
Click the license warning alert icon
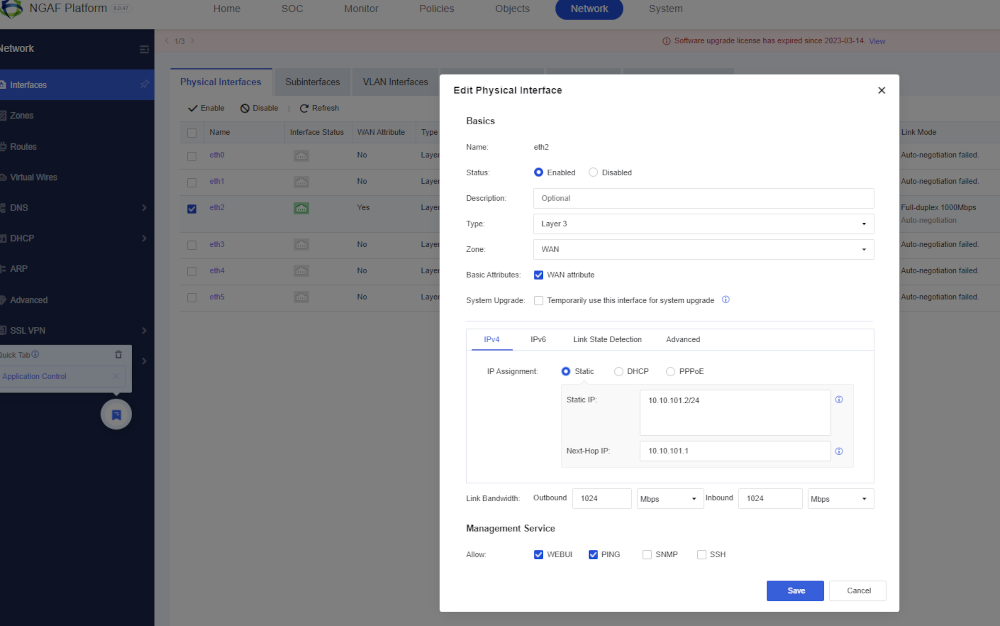(666, 41)
